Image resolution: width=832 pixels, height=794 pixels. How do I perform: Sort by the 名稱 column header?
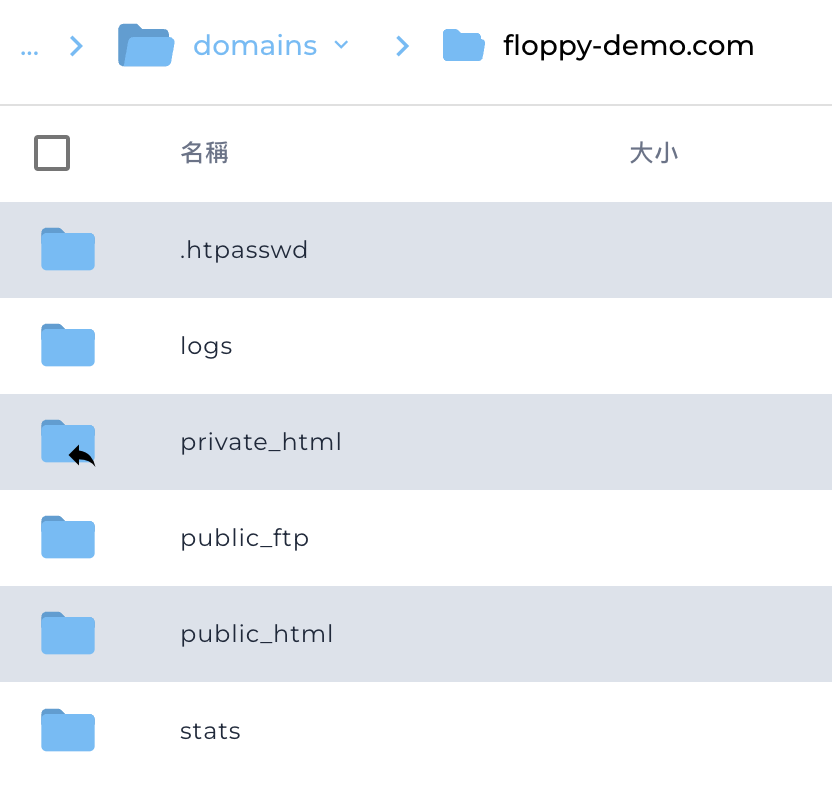[x=204, y=153]
